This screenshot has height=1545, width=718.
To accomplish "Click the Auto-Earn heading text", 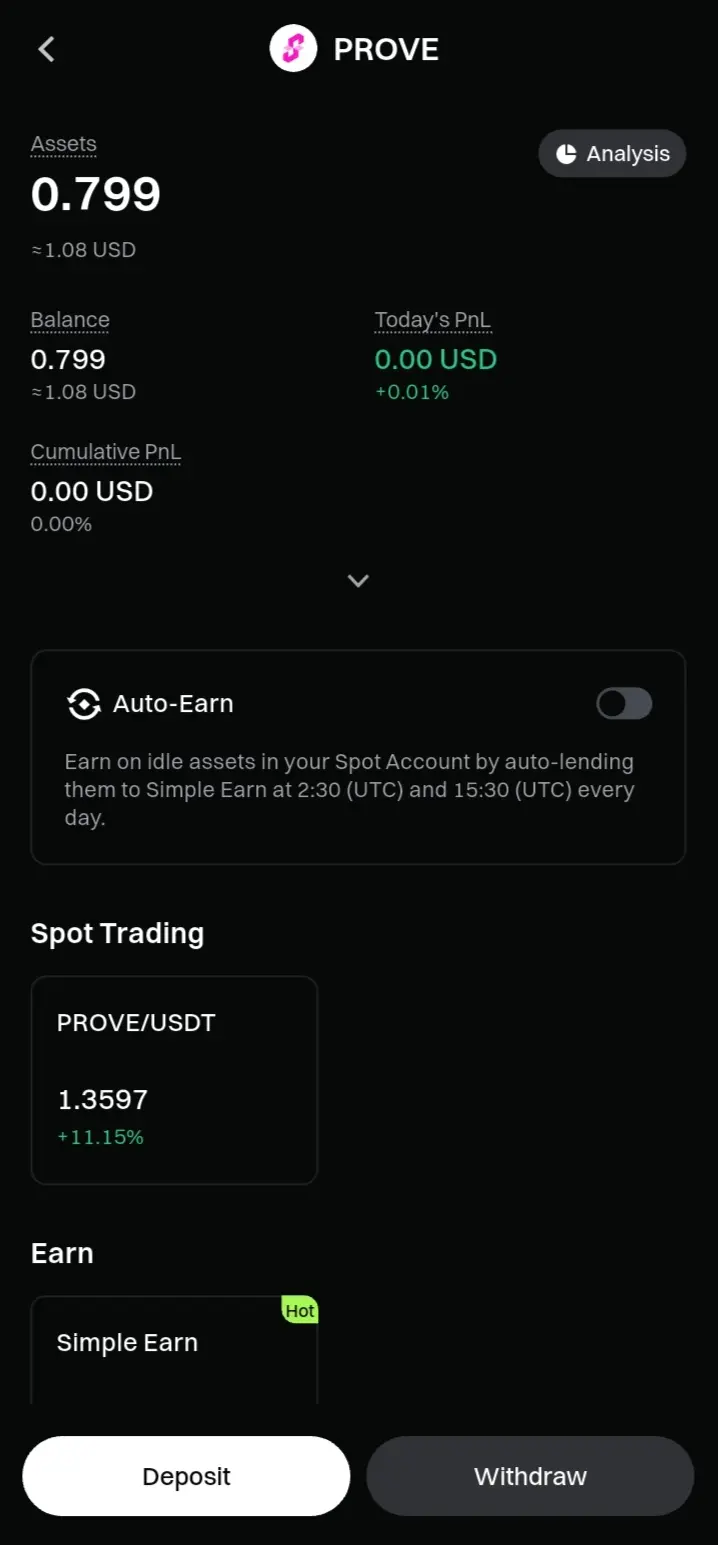I will tap(173, 704).
